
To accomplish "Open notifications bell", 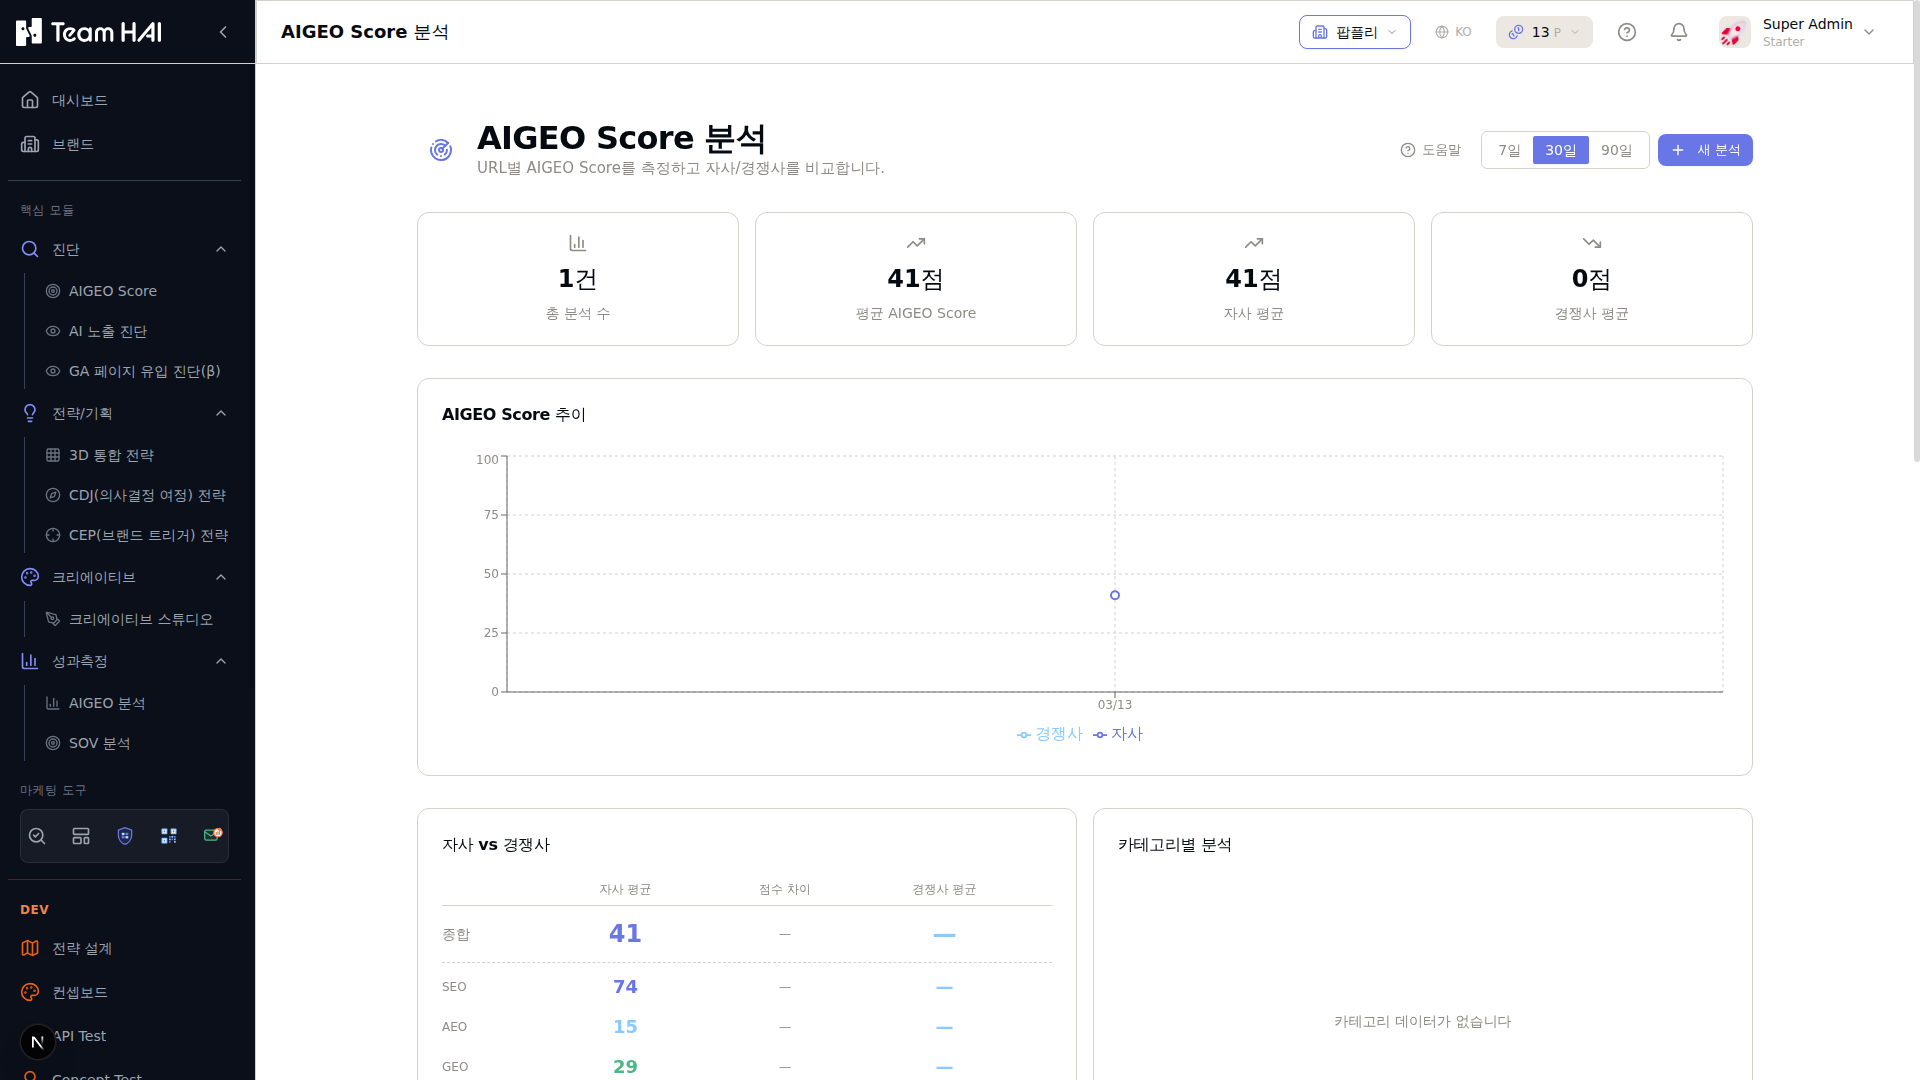I will (1679, 32).
